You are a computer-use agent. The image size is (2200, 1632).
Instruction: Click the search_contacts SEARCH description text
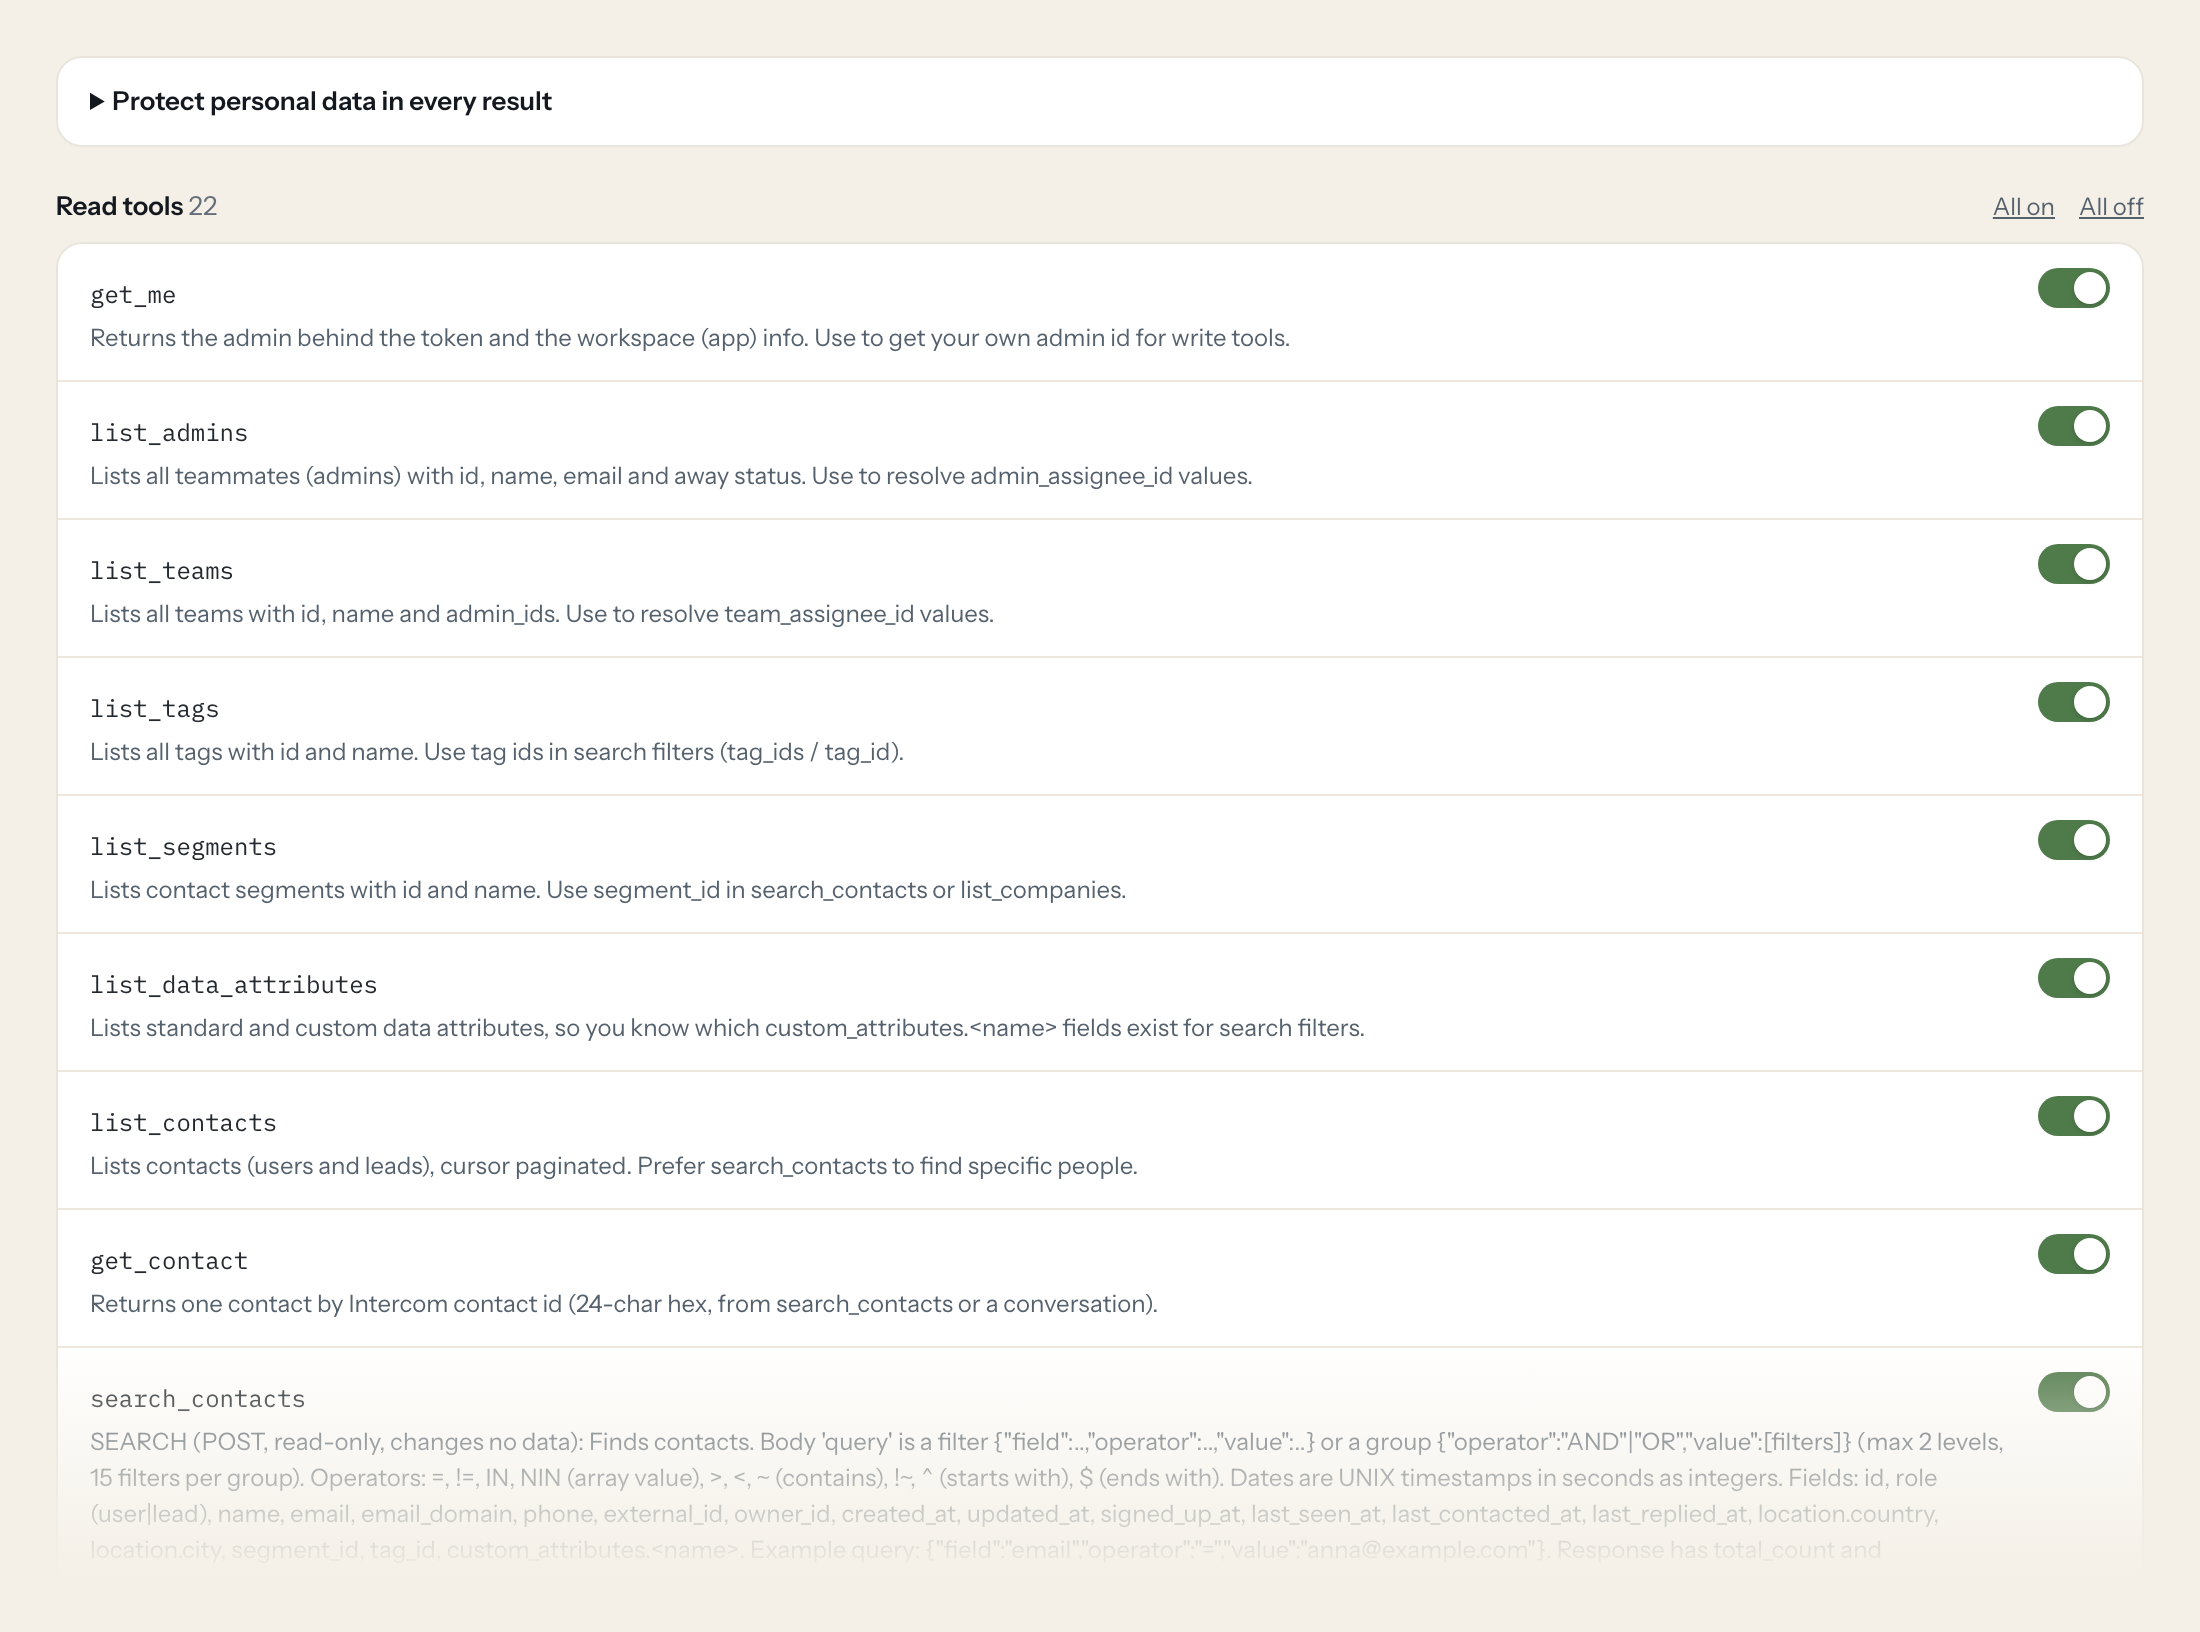(x=1047, y=1496)
